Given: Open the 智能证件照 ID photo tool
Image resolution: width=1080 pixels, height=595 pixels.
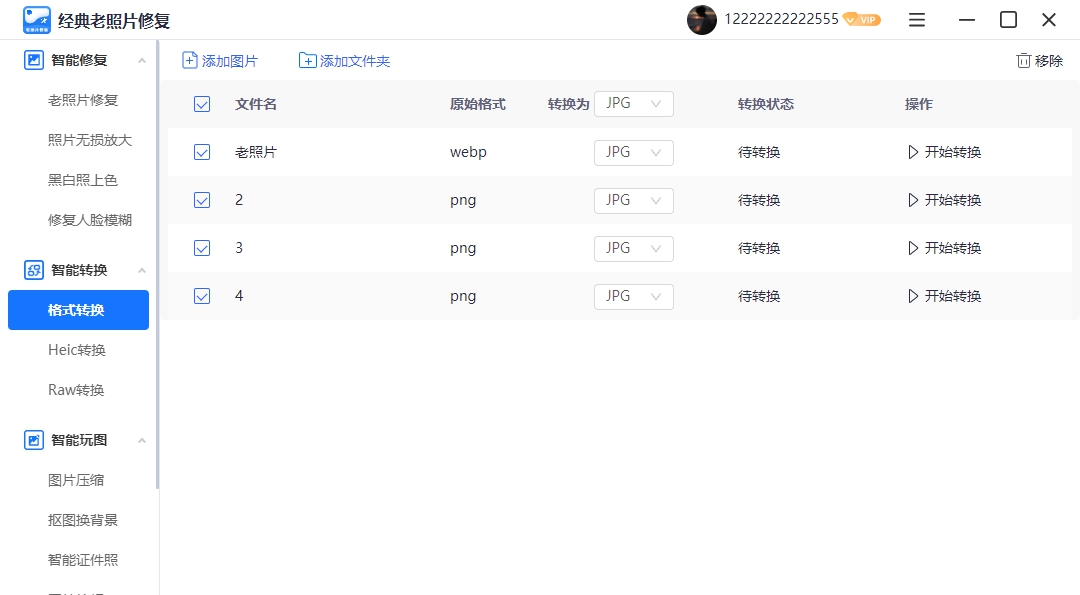Looking at the screenshot, I should click(x=84, y=559).
